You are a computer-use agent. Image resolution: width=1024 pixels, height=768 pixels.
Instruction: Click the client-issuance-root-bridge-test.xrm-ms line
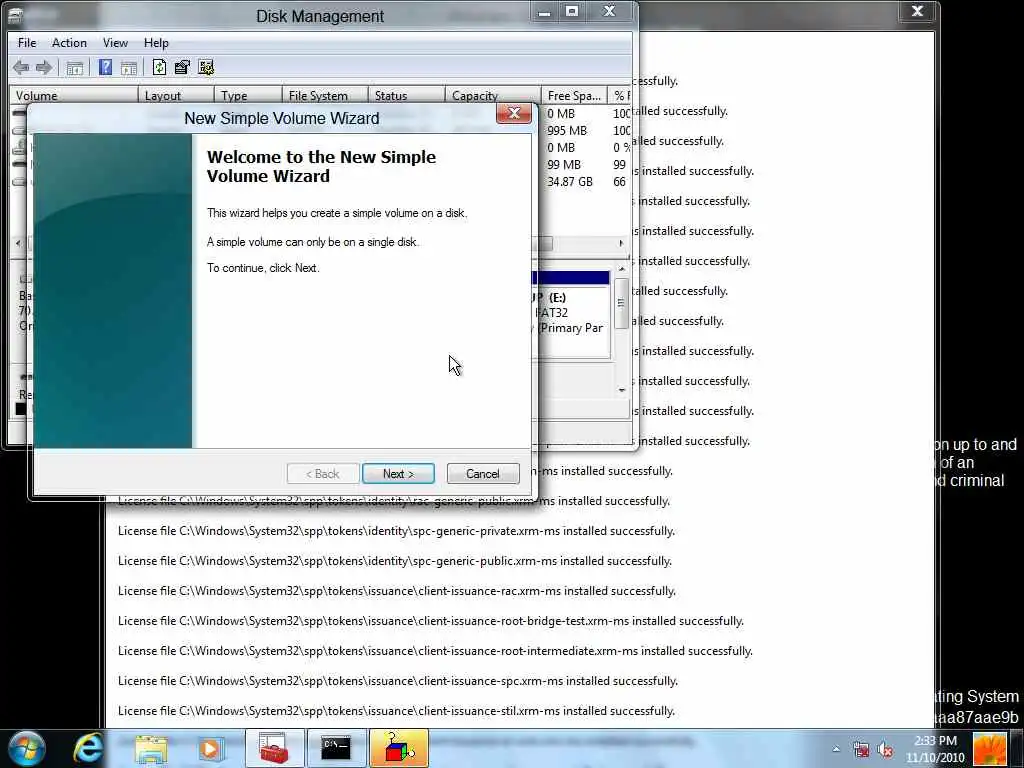point(431,620)
